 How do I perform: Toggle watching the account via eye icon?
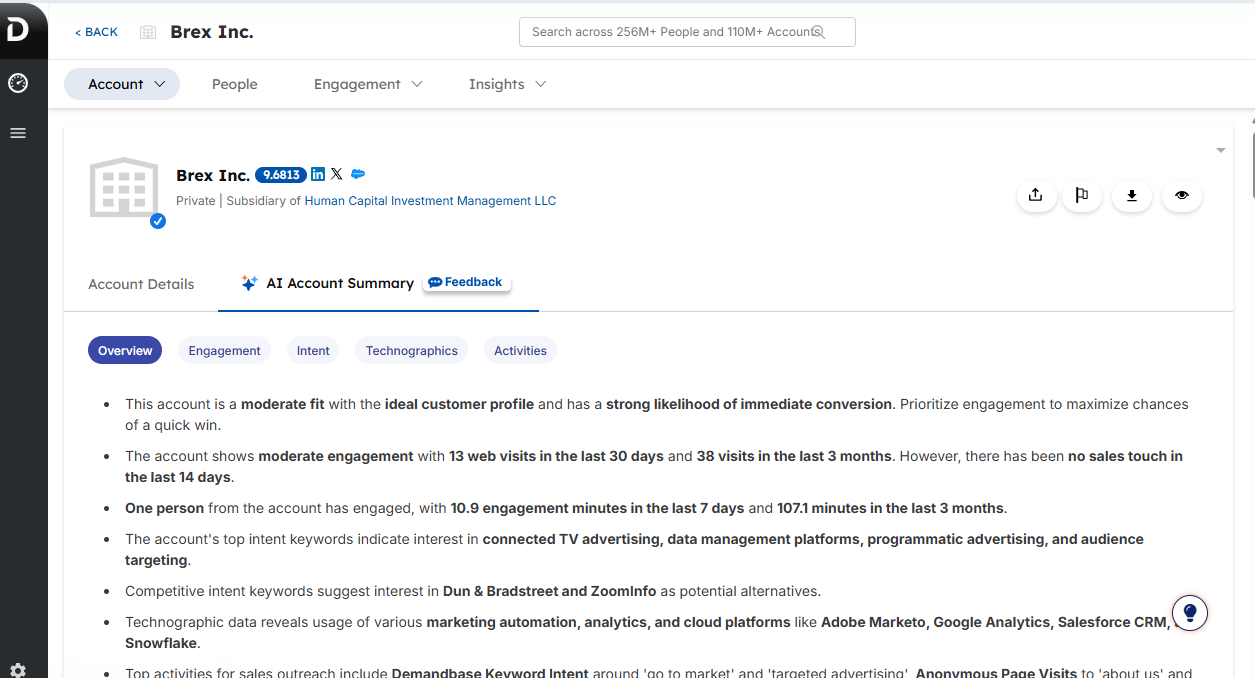click(1181, 196)
